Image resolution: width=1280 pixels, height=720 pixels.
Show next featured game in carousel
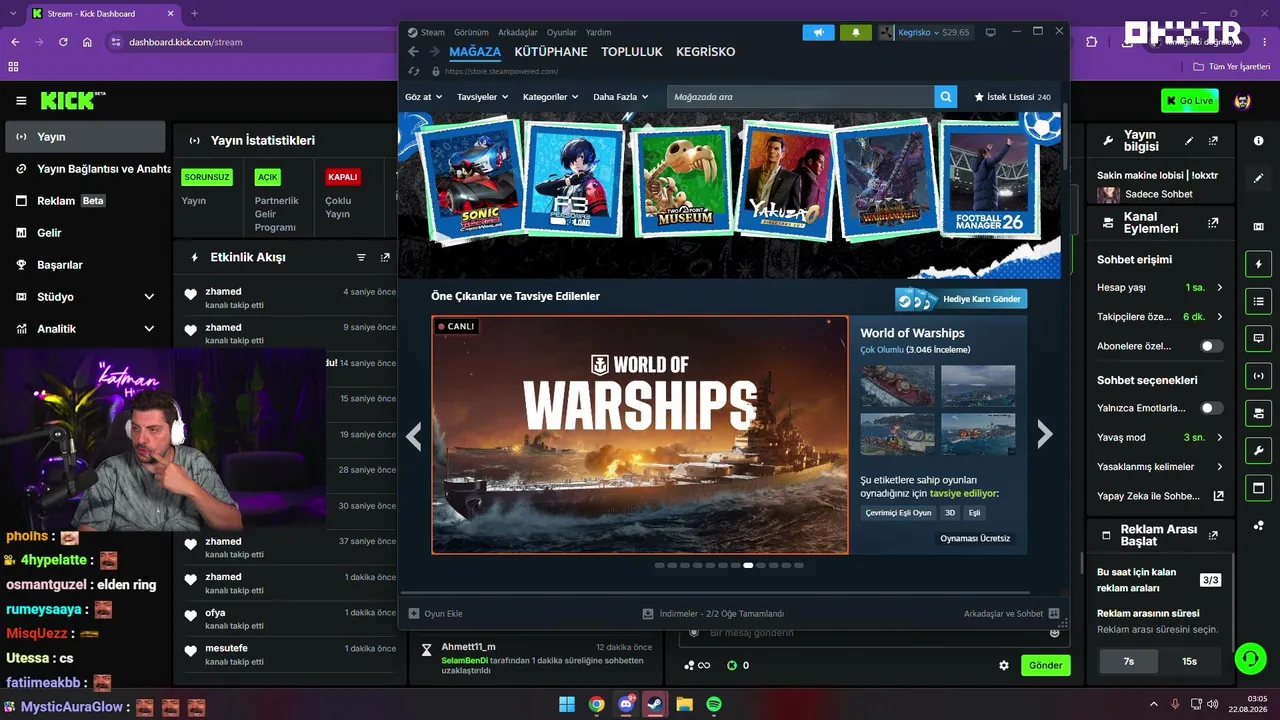pos(1045,434)
